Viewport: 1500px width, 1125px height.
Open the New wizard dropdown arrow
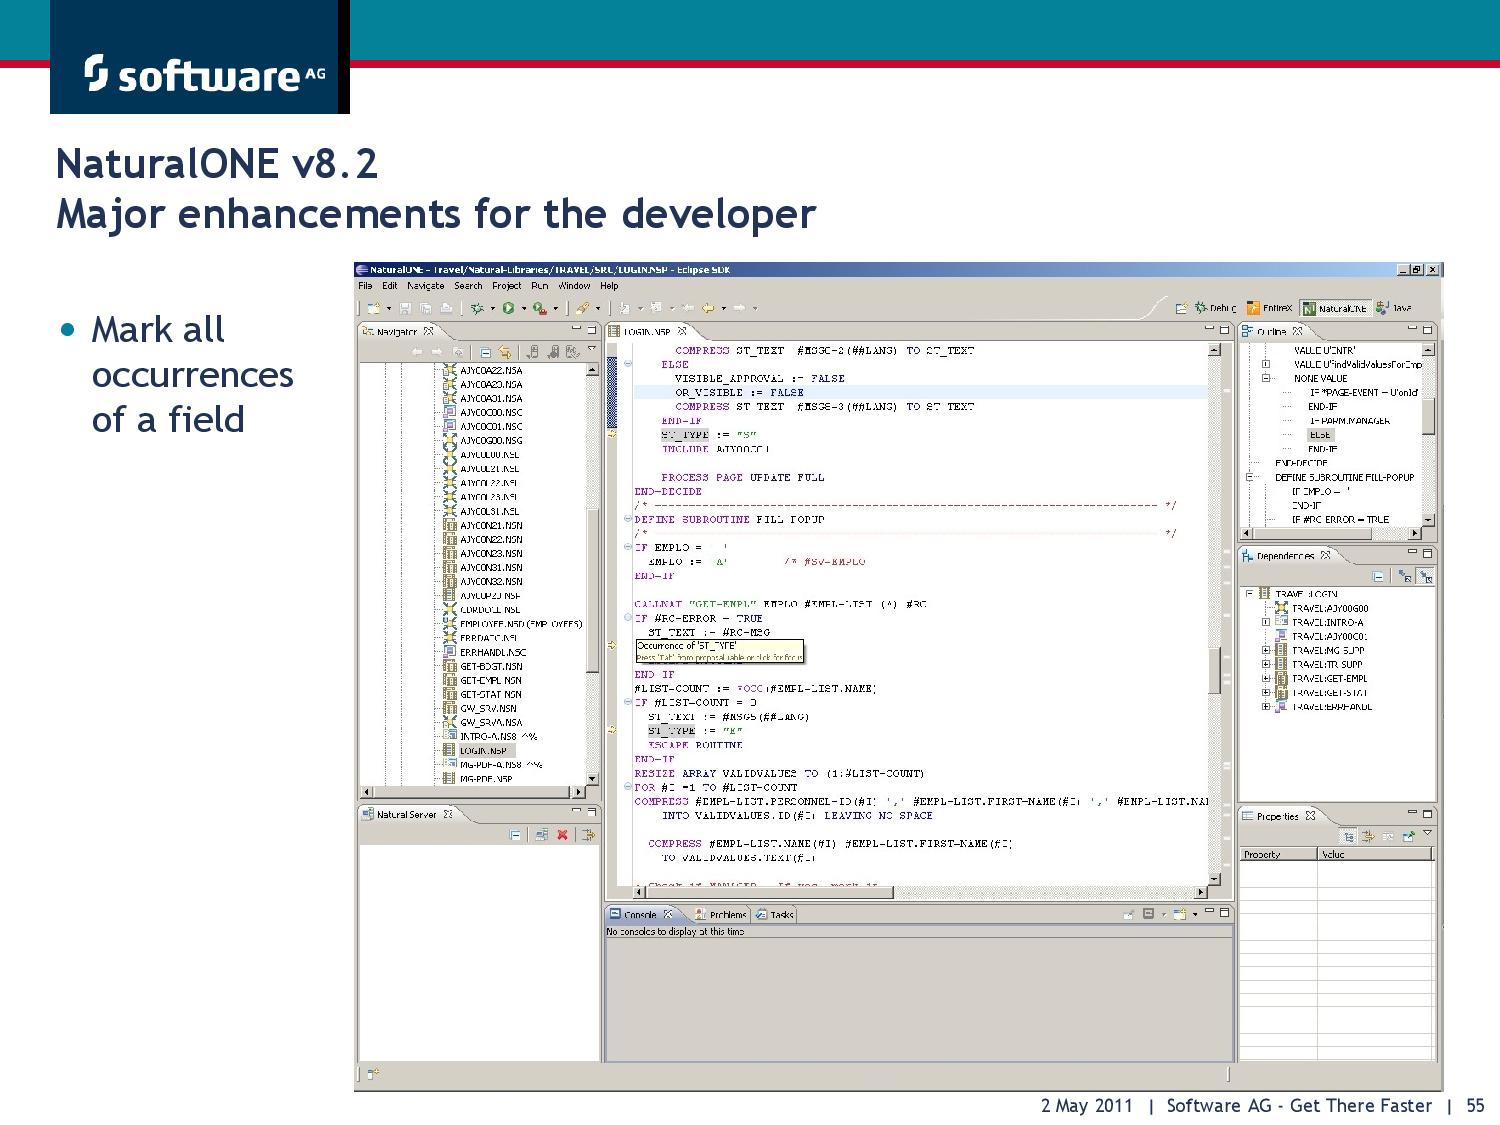coord(389,309)
